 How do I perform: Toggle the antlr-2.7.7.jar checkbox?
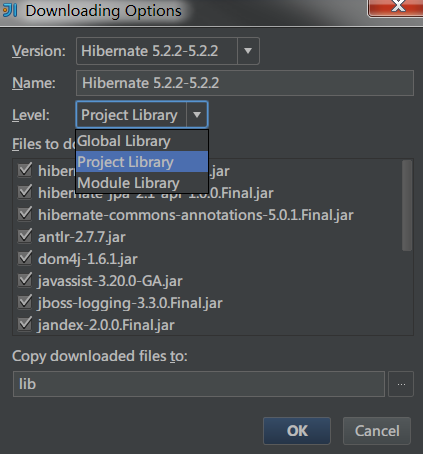(25, 236)
